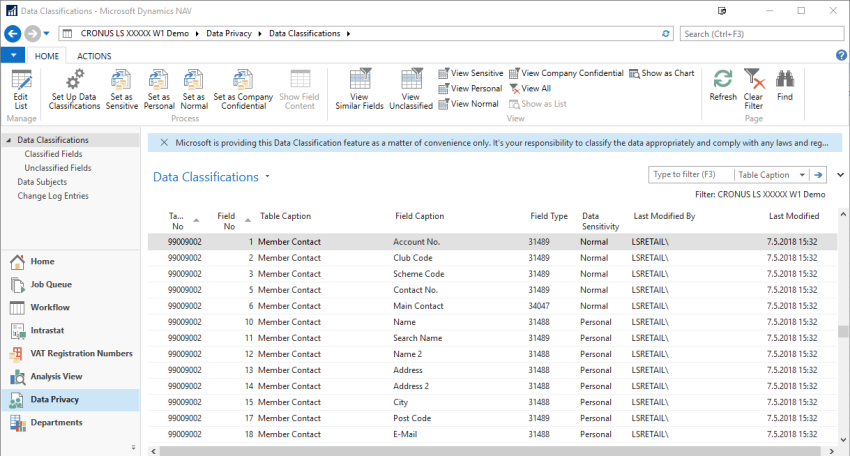Image resolution: width=850 pixels, height=456 pixels.
Task: Click Set as Company Confidential
Action: pyautogui.click(x=243, y=90)
